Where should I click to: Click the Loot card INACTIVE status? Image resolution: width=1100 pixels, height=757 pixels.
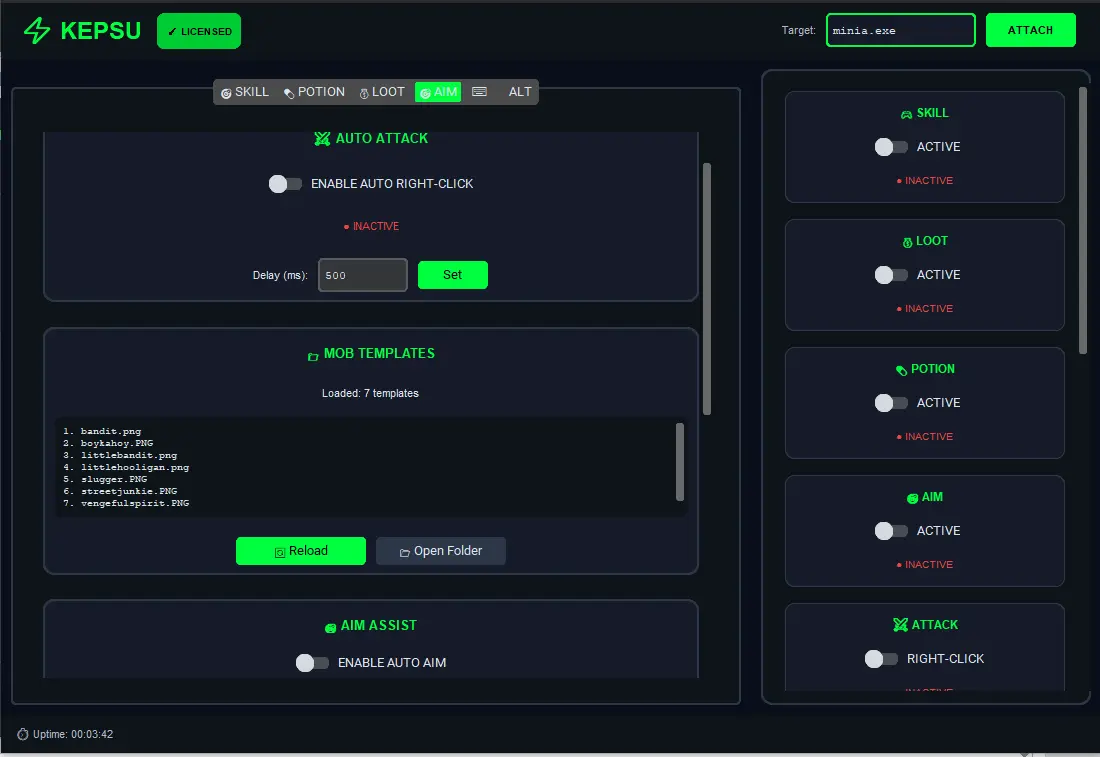pyautogui.click(x=925, y=309)
